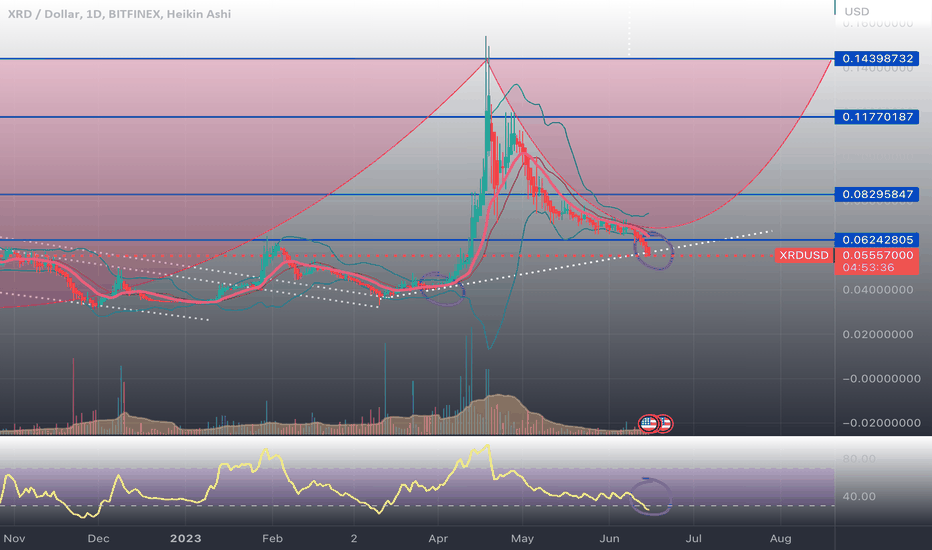Click the 0.06242805 price level label
The height and width of the screenshot is (550, 932).
click(x=877, y=240)
